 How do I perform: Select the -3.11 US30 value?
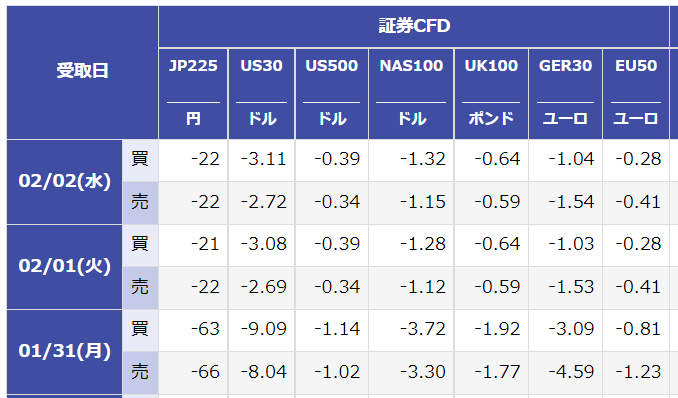pos(262,160)
